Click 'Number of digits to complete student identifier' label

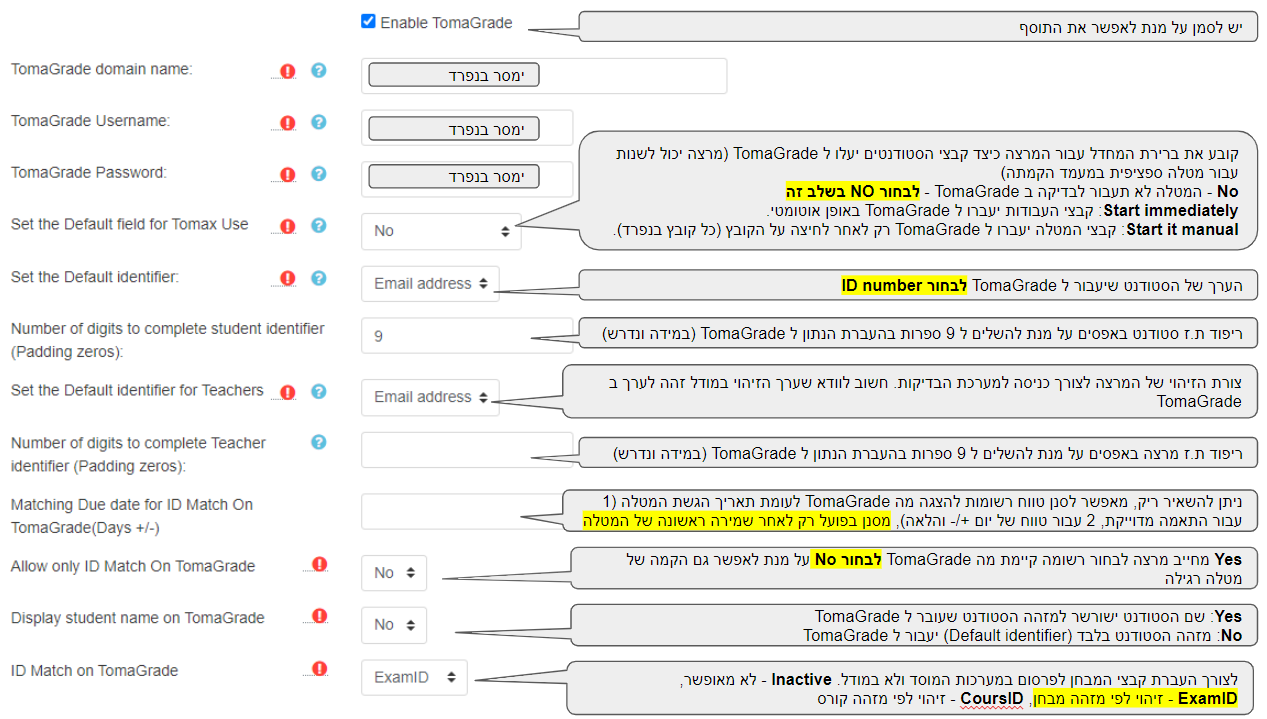[167, 339]
